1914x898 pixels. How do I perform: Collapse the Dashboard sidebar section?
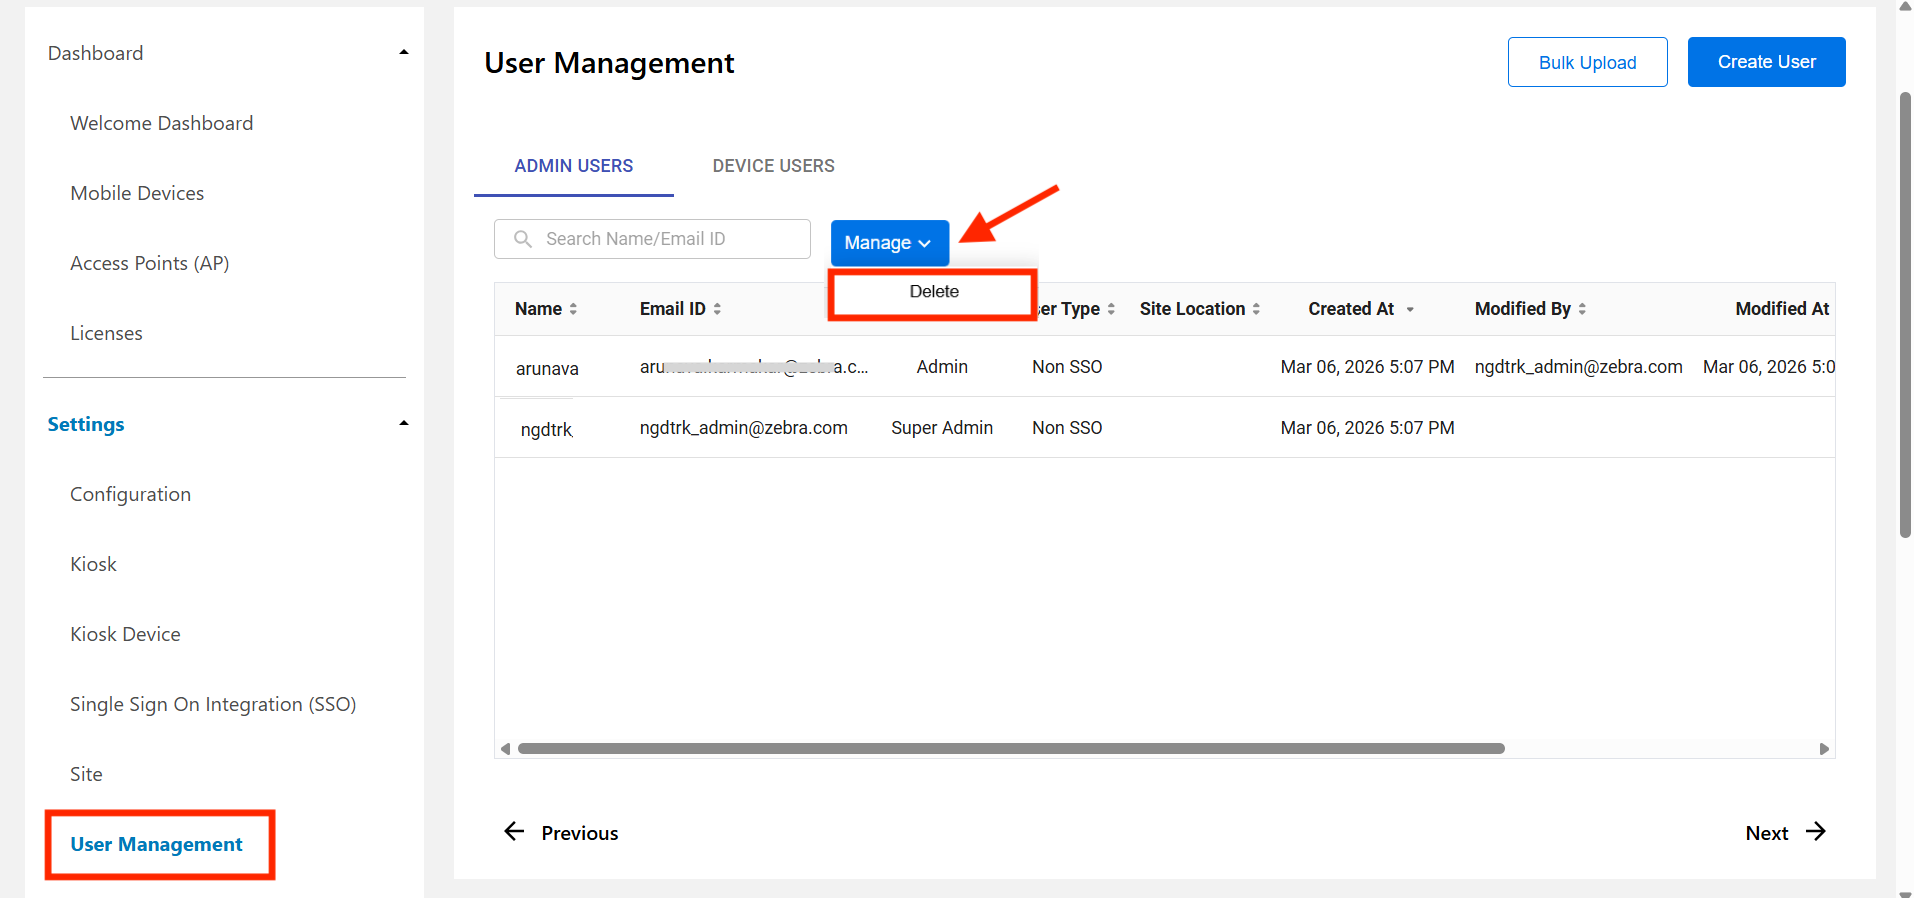tap(404, 53)
